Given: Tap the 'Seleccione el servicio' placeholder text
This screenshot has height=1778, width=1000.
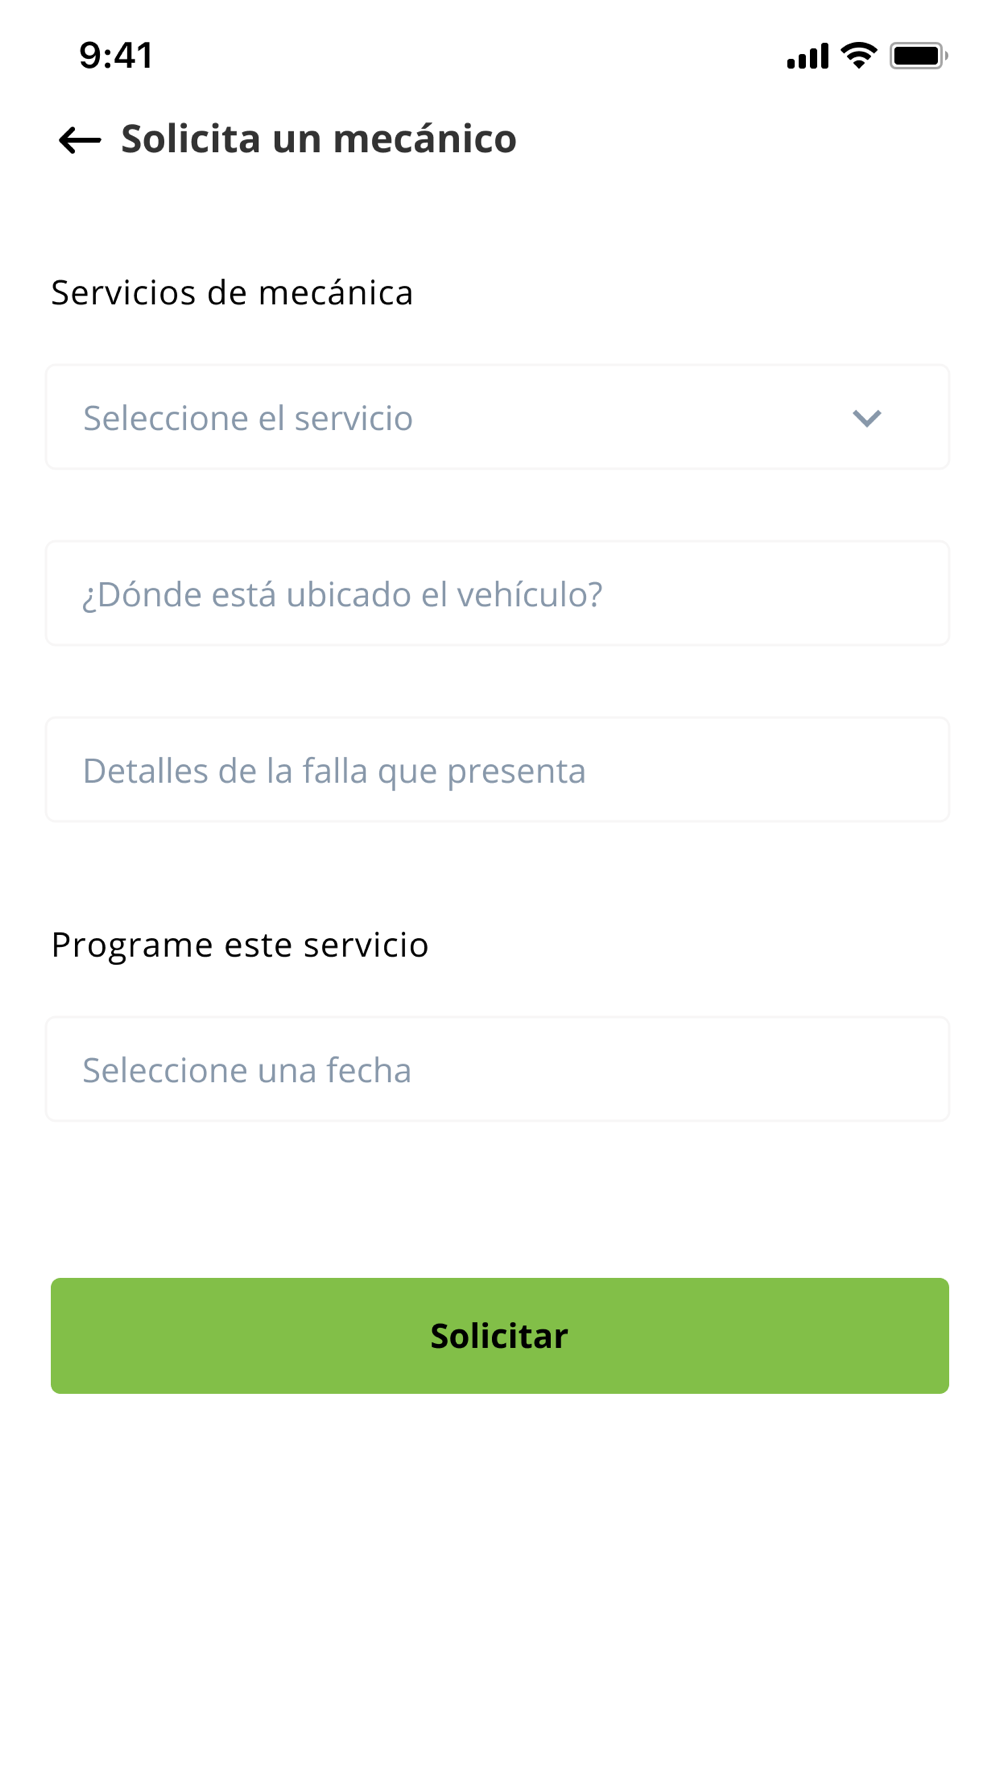Looking at the screenshot, I should pyautogui.click(x=248, y=418).
